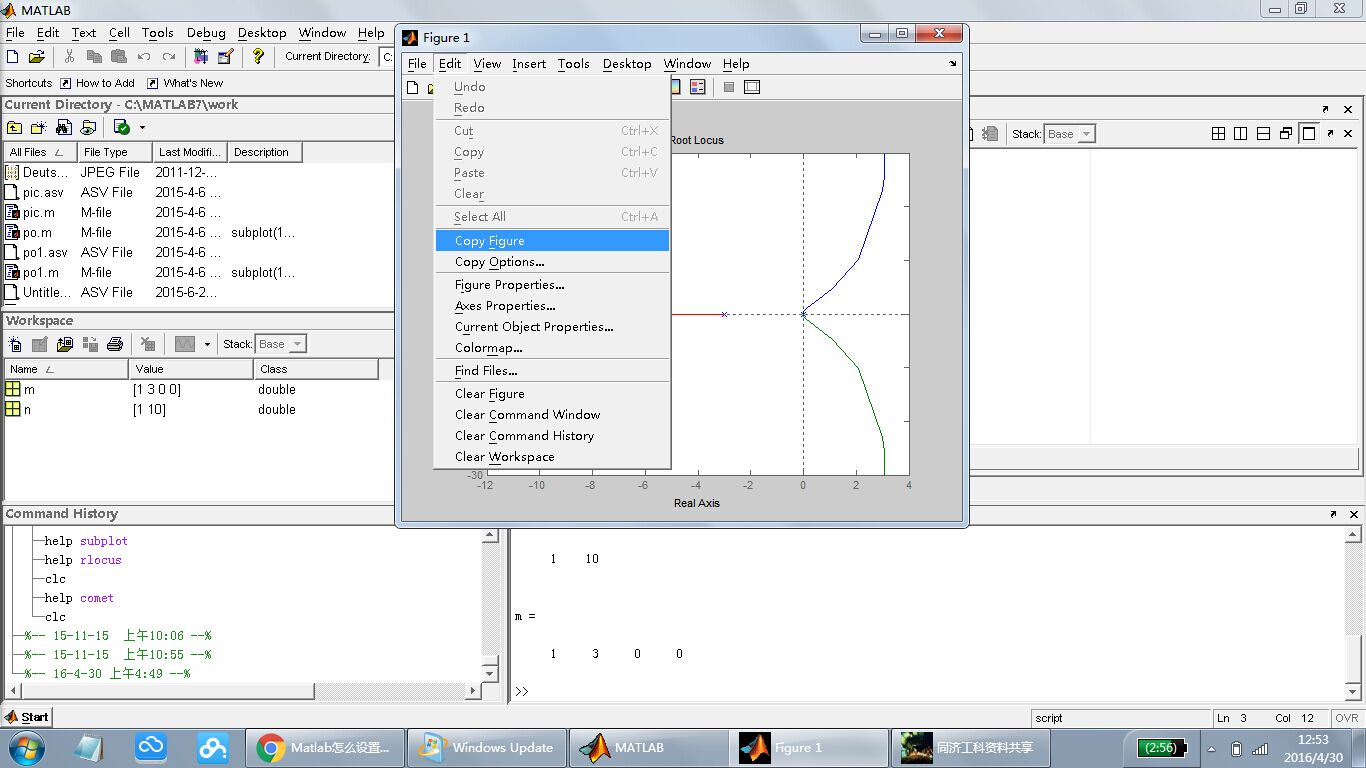This screenshot has height=768, width=1366.
Task: Open dropdown arrow next to plot icon
Action: [207, 344]
